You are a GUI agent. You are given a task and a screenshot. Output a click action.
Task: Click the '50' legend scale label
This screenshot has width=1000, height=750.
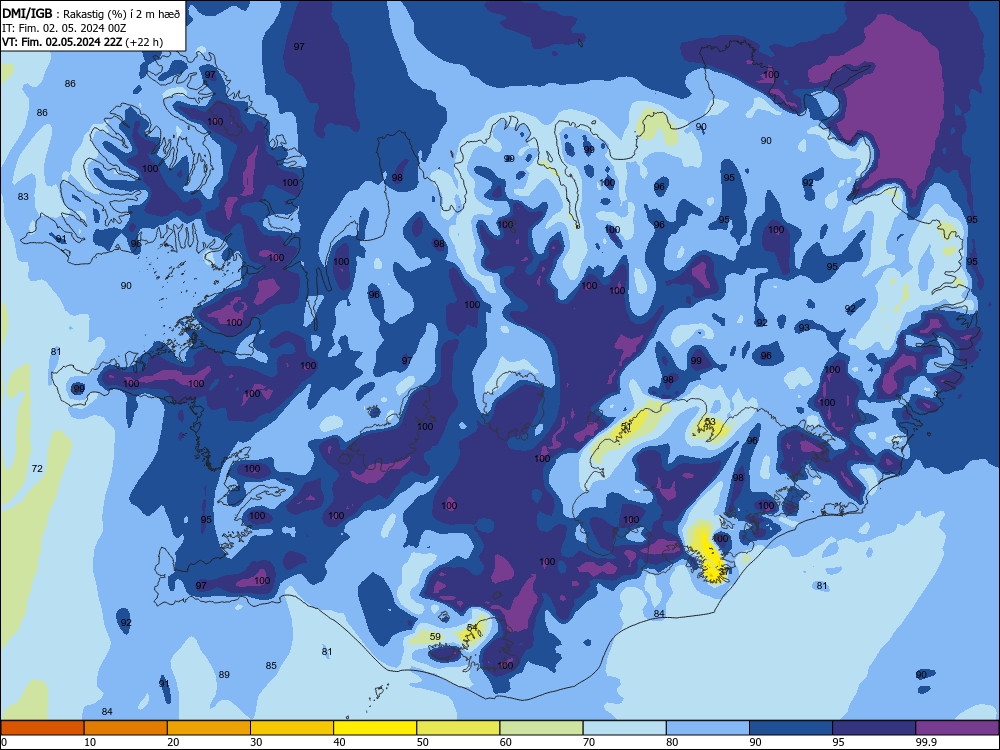point(423,742)
